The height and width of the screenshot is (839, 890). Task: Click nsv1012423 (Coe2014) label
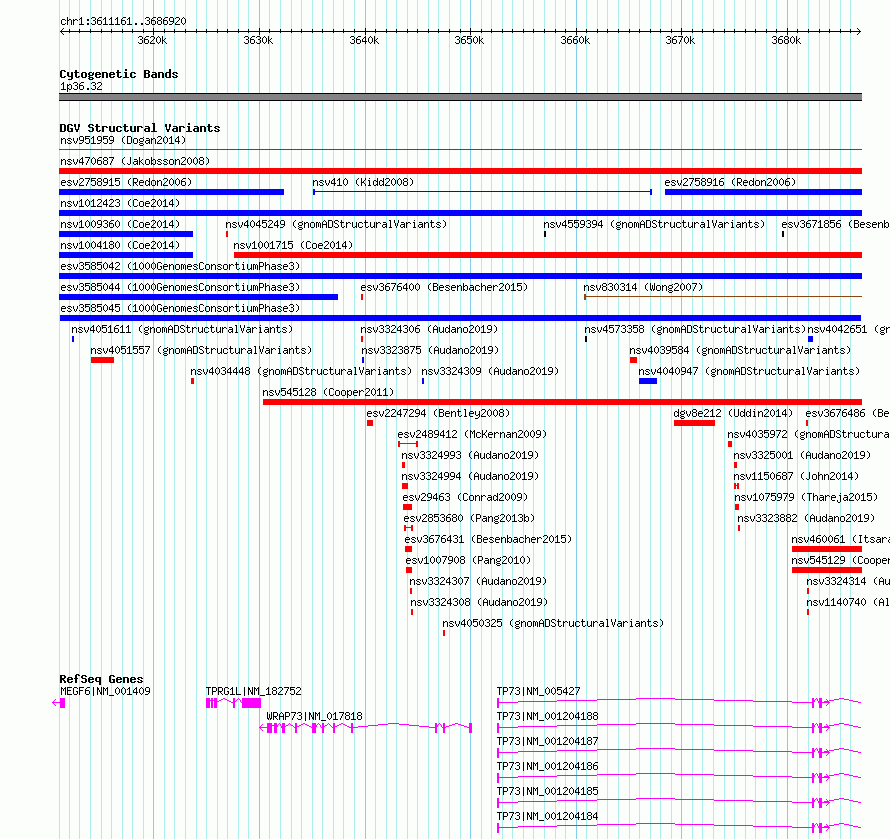click(x=120, y=203)
